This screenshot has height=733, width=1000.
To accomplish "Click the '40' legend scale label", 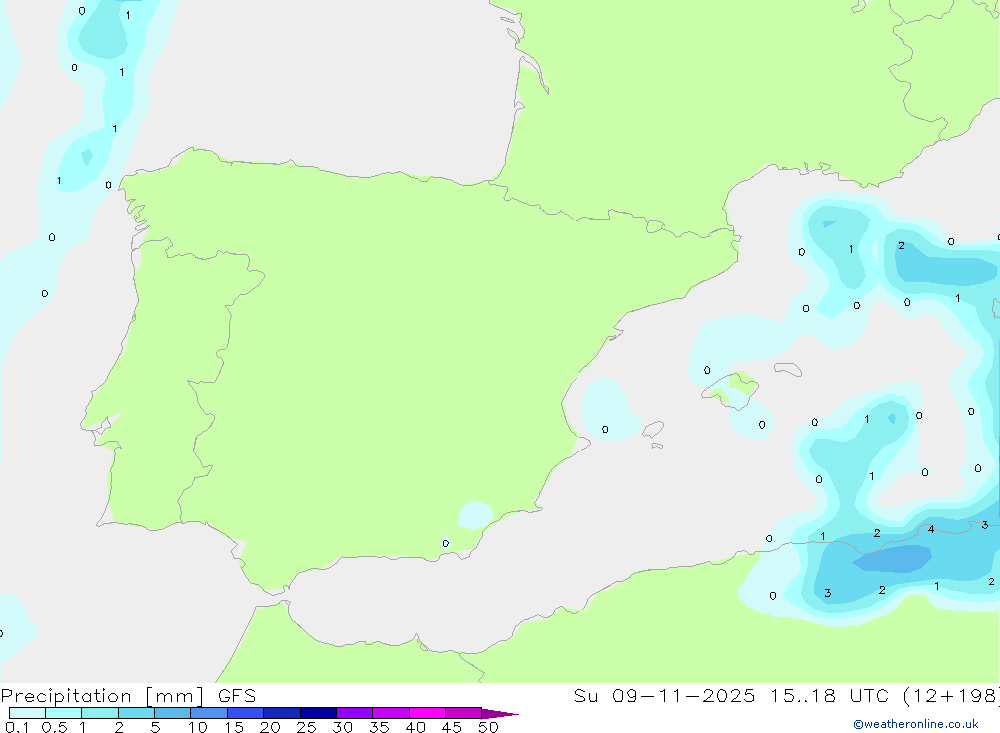I will pyautogui.click(x=416, y=727).
